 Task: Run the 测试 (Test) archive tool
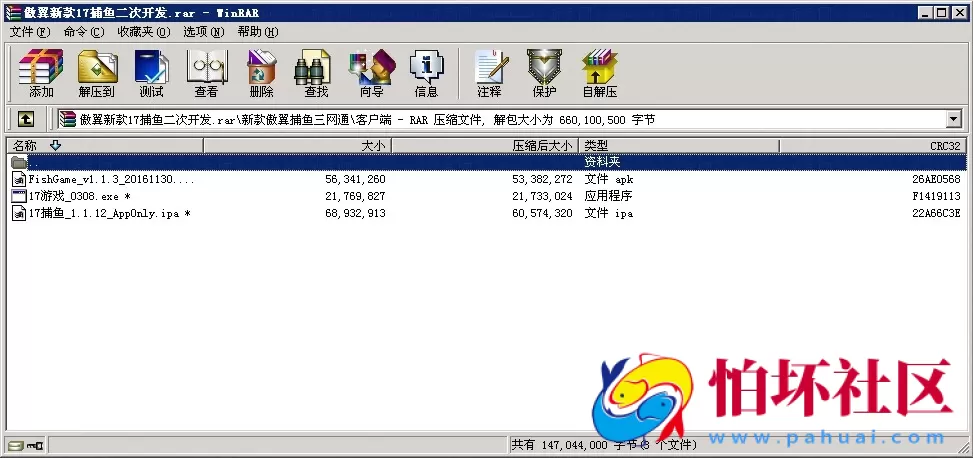click(151, 72)
